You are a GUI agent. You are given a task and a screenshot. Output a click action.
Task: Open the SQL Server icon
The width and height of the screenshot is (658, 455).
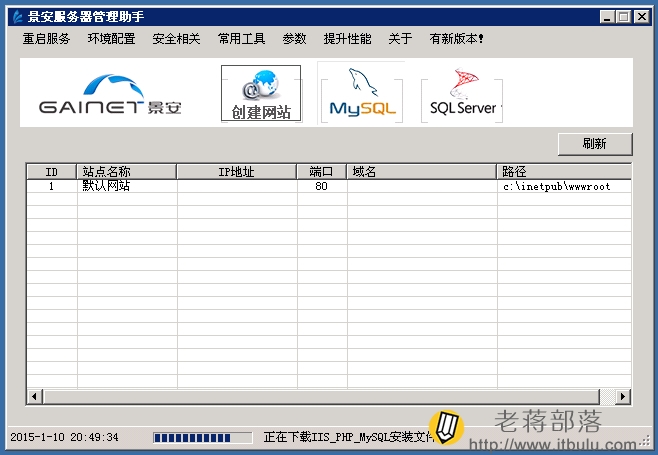pos(462,93)
